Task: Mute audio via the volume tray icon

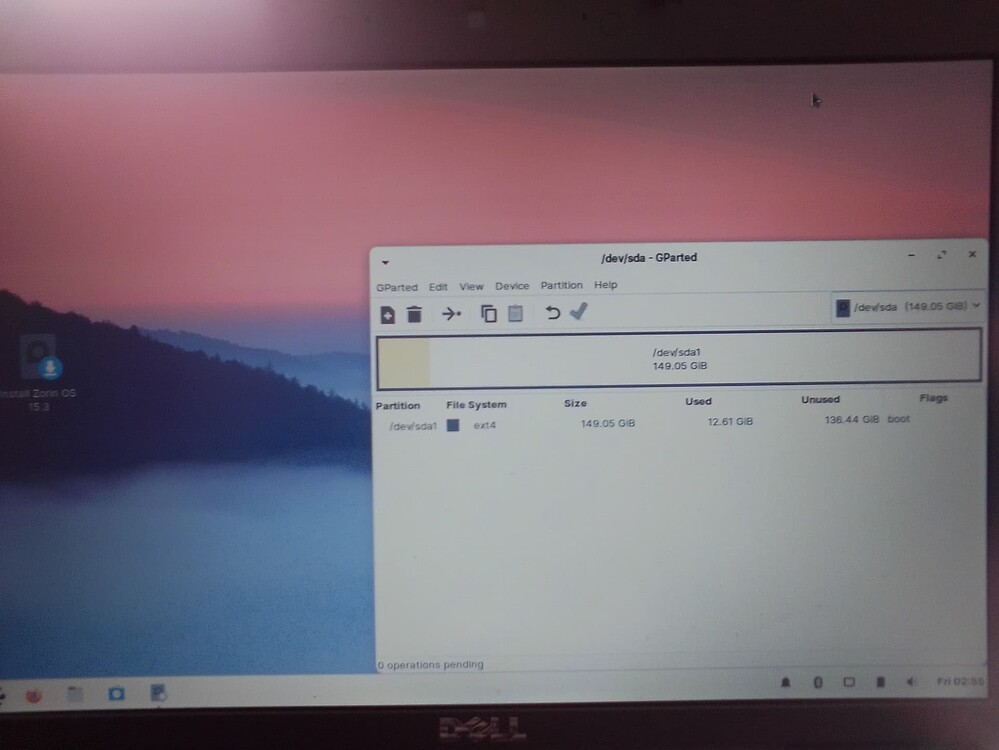Action: coord(911,683)
